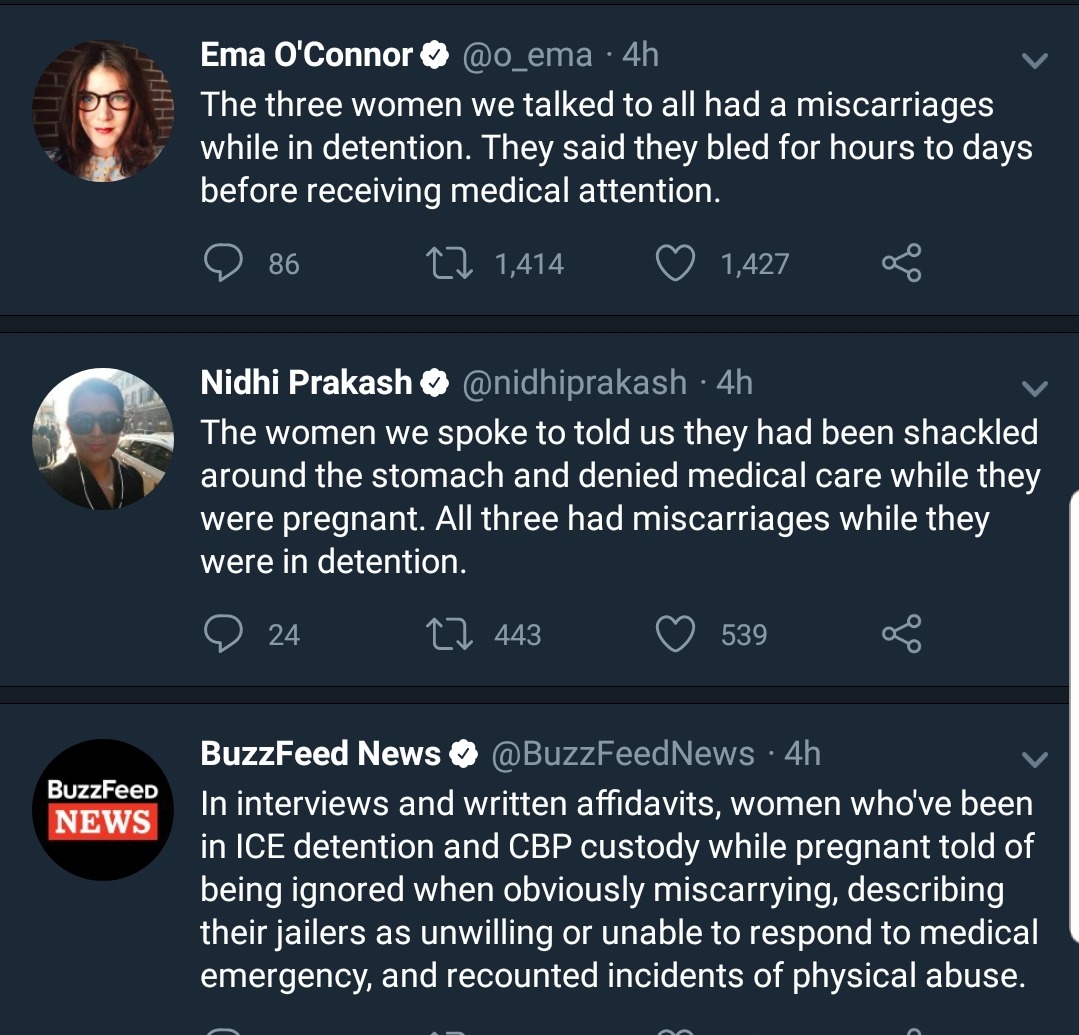This screenshot has width=1079, height=1035.
Task: Open the @nidhiprakash handle link
Action: click(x=574, y=382)
